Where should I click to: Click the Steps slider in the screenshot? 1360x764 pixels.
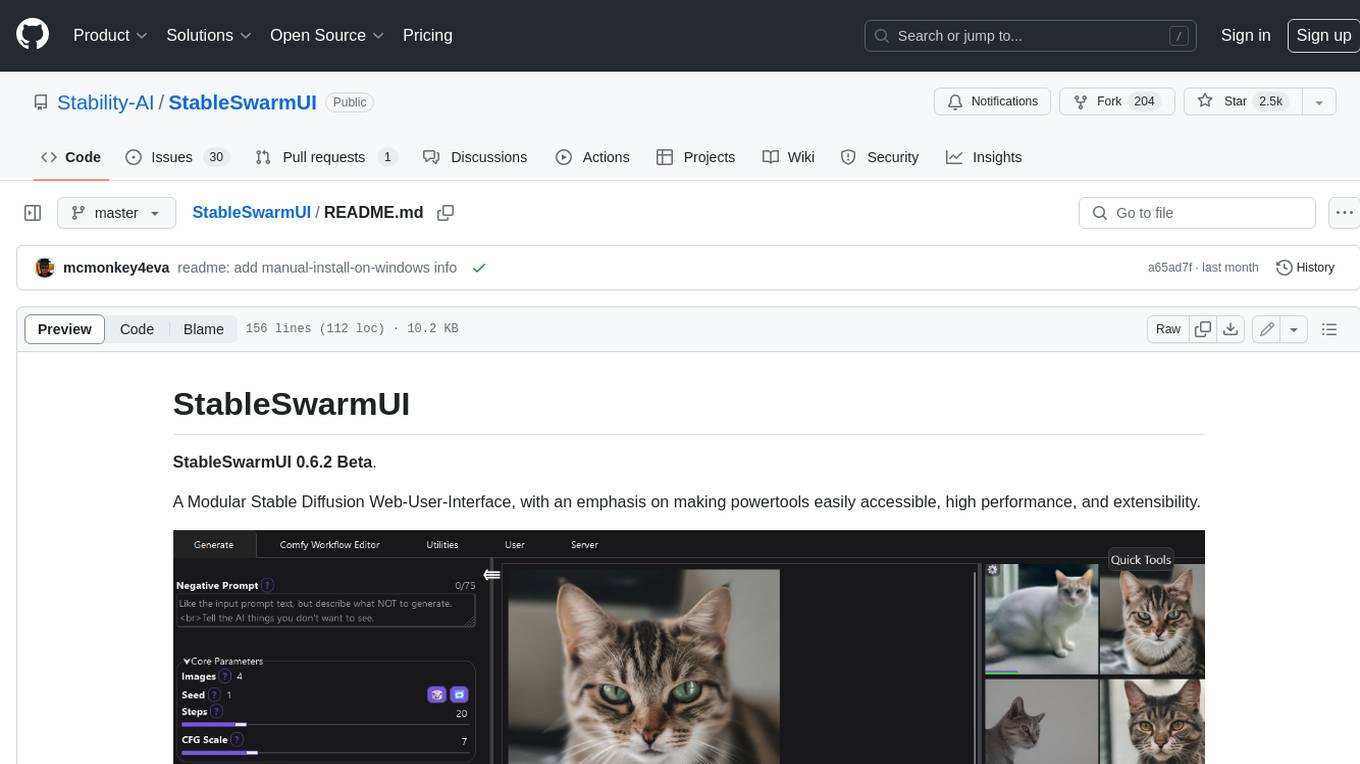click(x=325, y=724)
